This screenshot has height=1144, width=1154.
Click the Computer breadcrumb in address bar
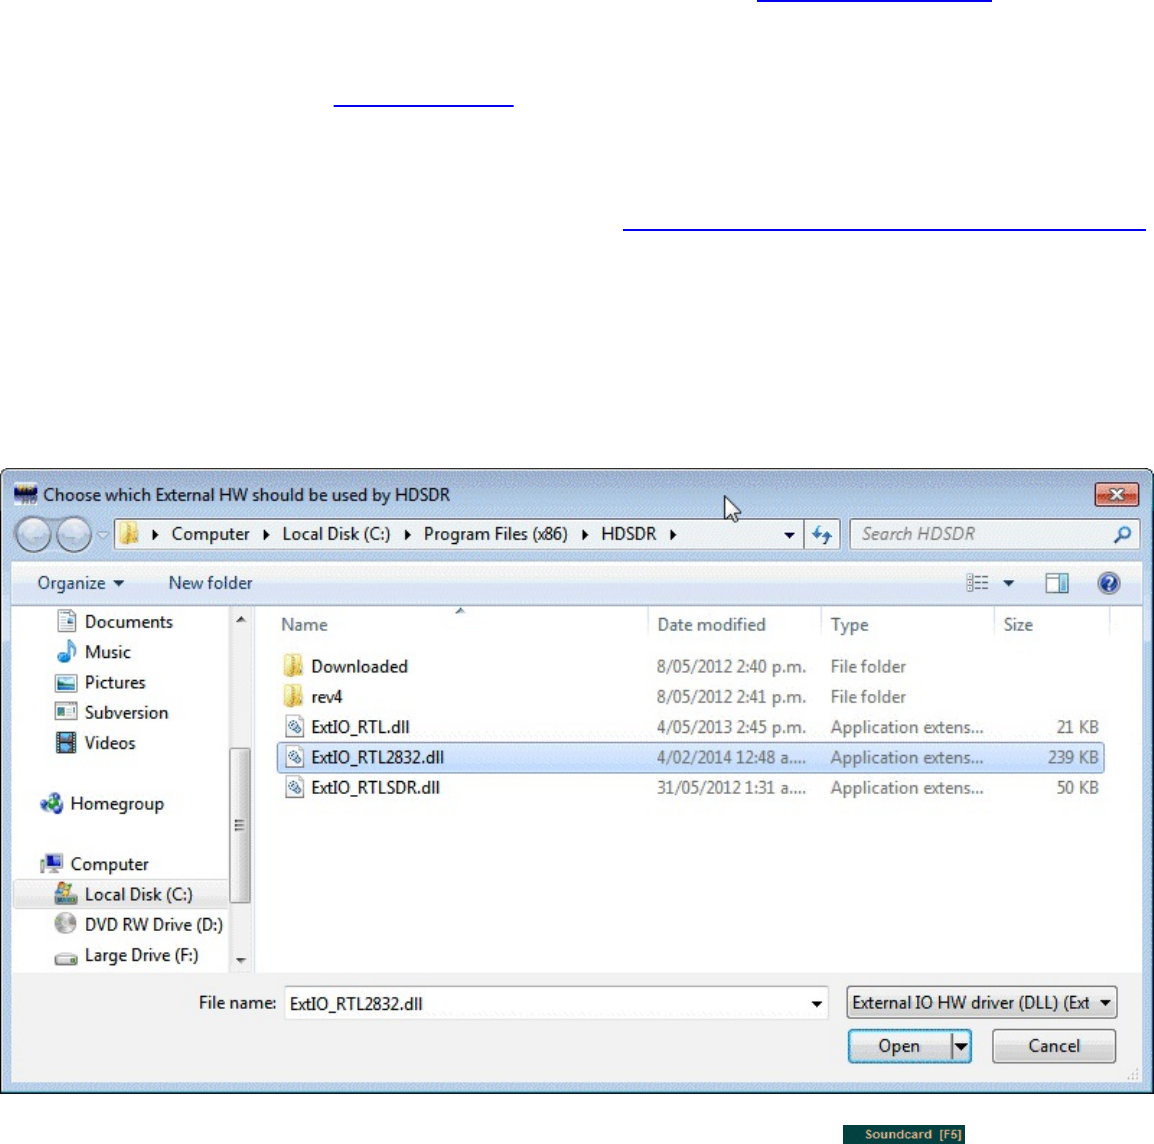210,534
